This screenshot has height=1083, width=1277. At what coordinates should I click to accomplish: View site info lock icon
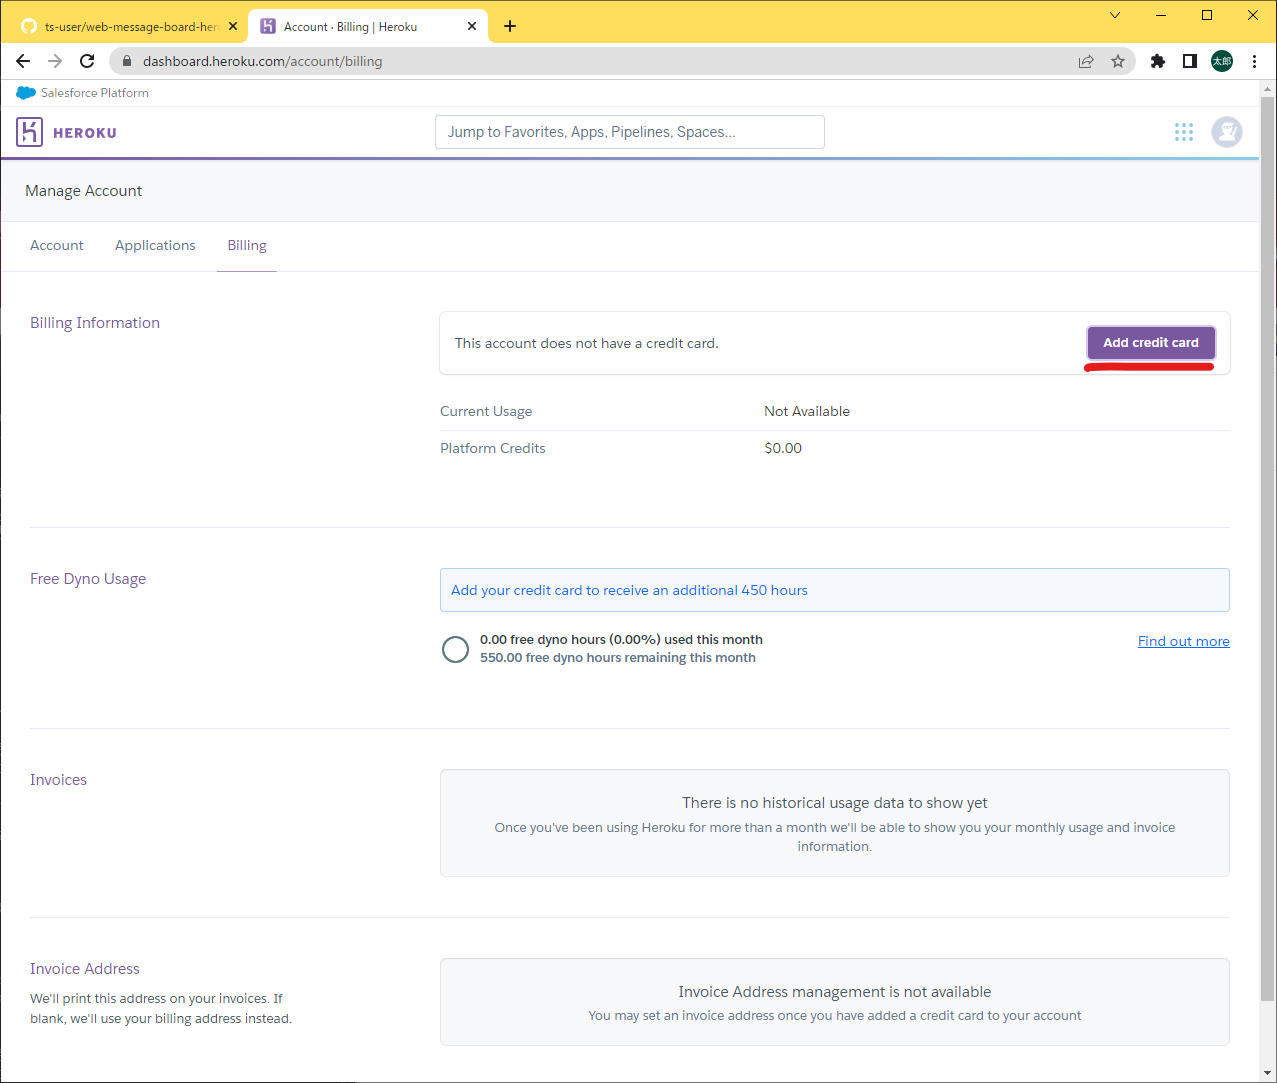click(126, 61)
